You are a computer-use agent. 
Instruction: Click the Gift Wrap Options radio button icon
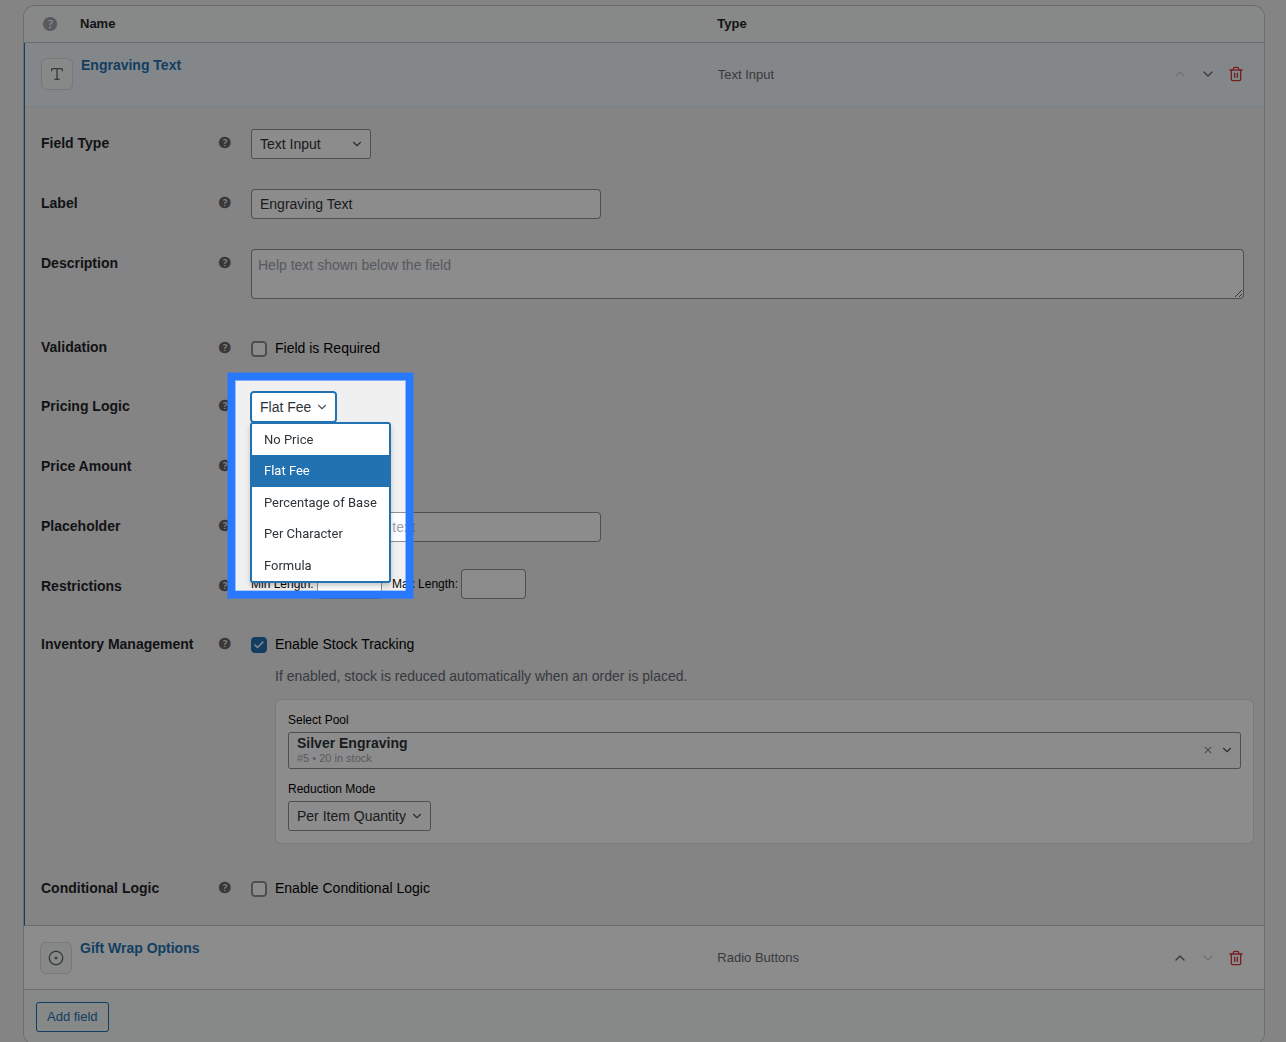pyautogui.click(x=56, y=958)
